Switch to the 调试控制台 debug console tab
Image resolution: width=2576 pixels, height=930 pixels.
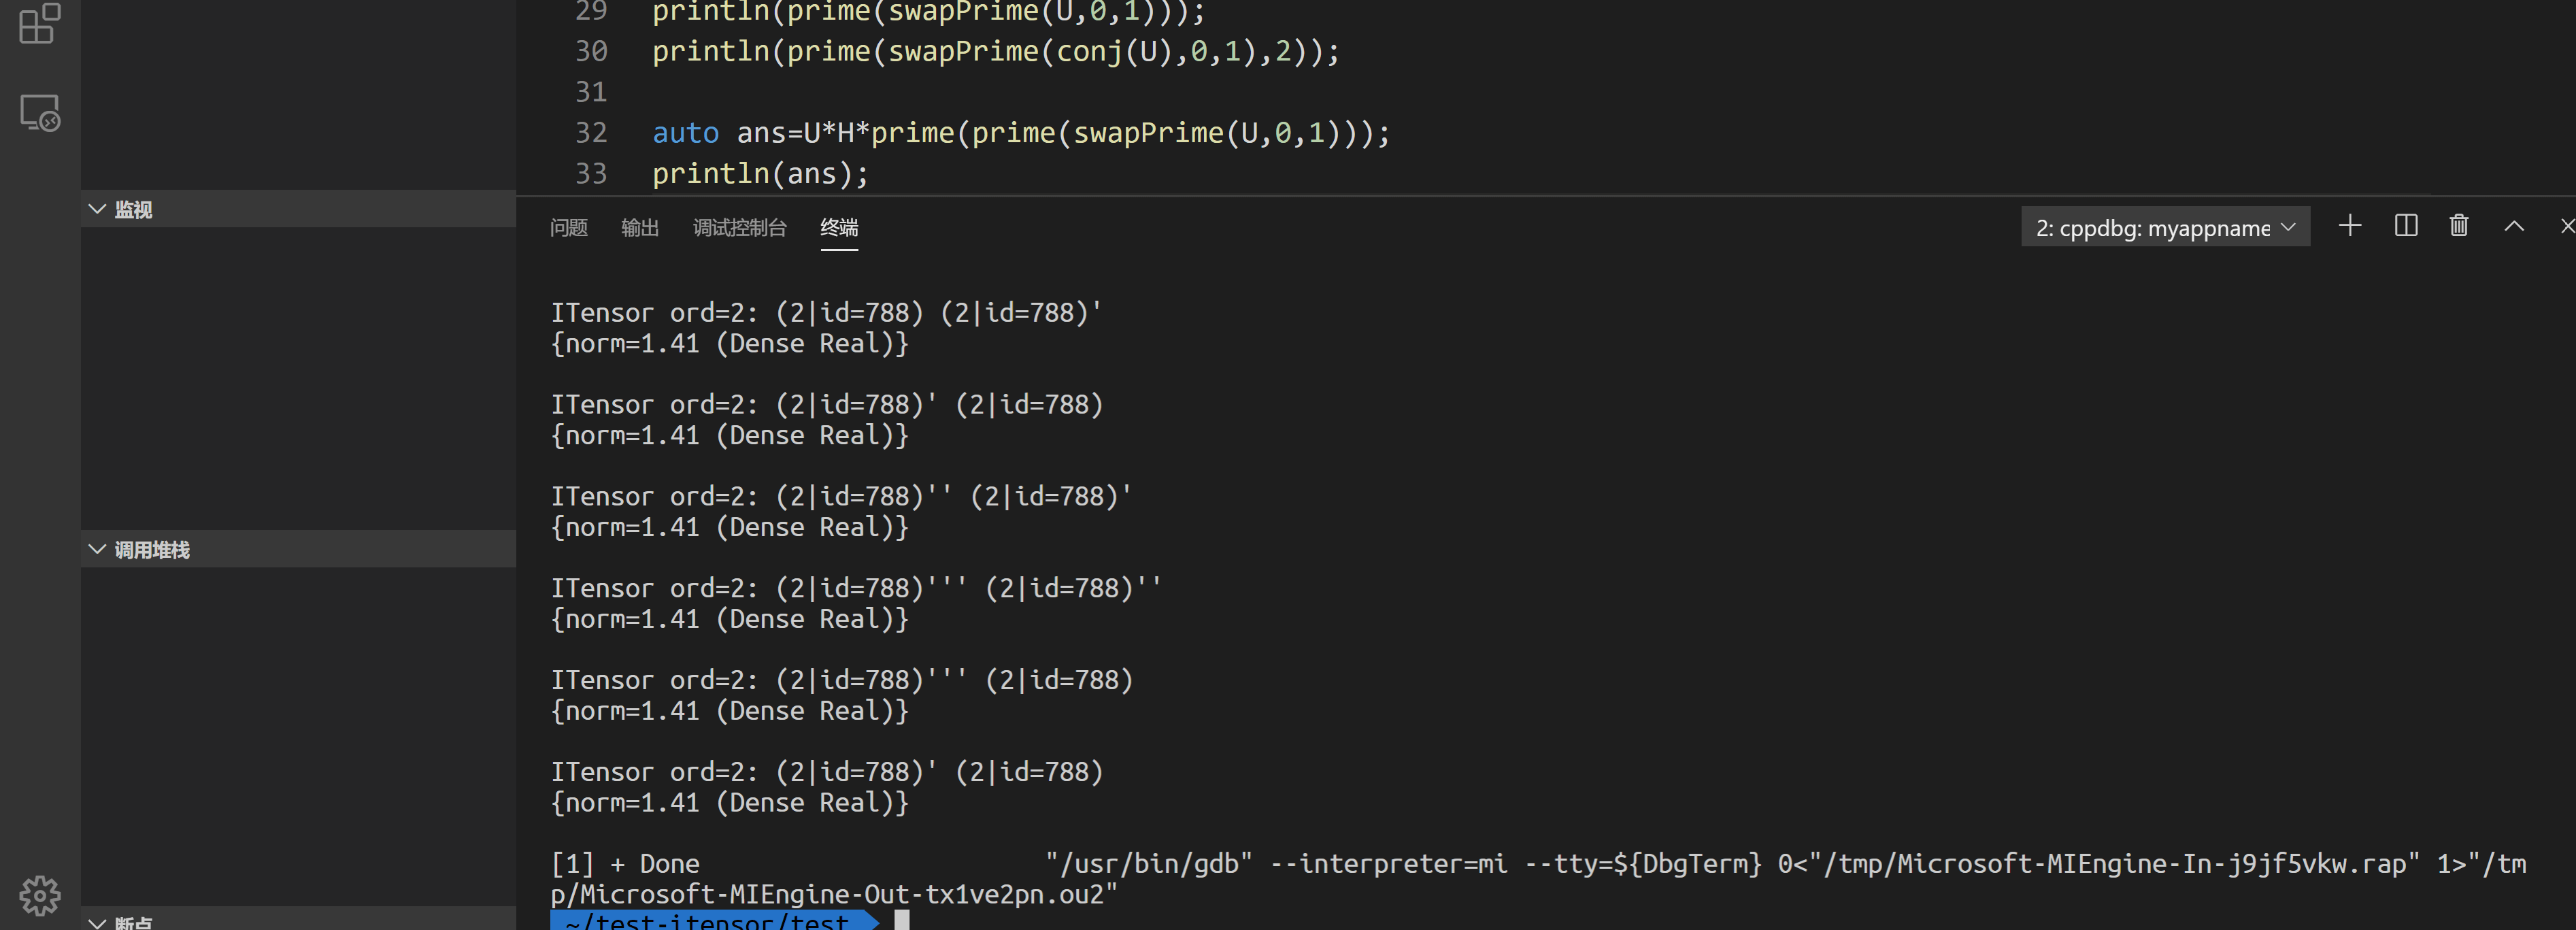(x=739, y=228)
